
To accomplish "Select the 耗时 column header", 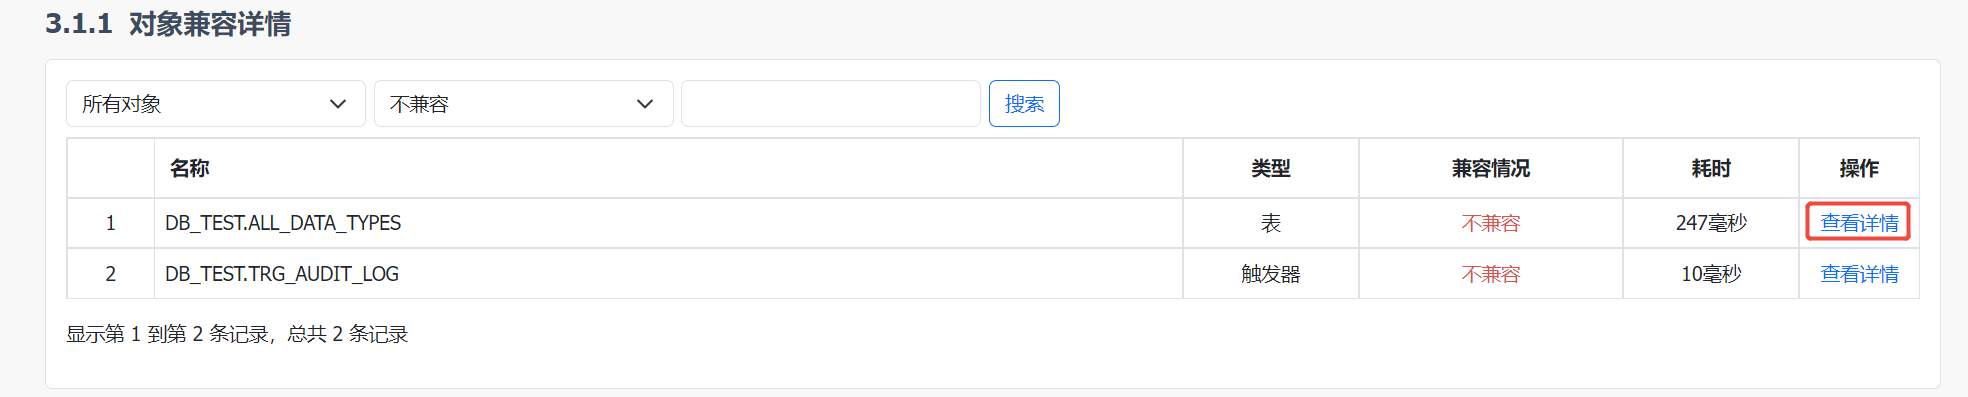I will click(x=1711, y=168).
